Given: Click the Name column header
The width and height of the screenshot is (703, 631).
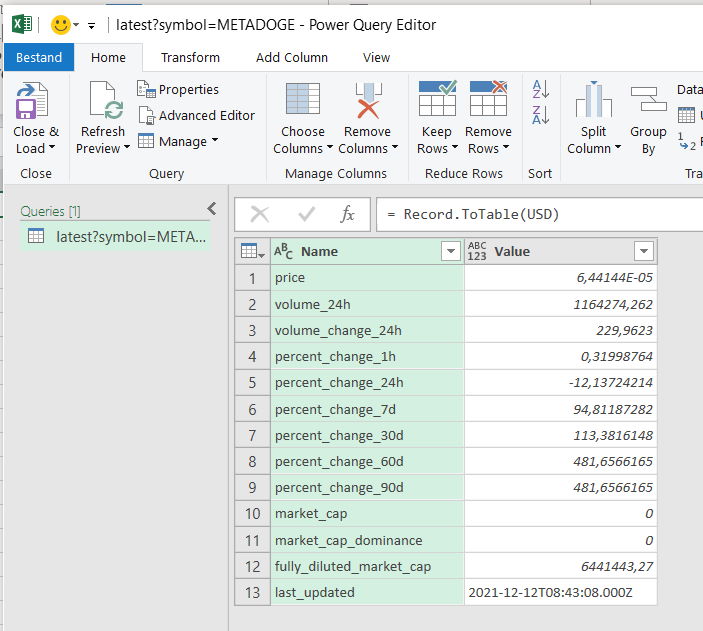Looking at the screenshot, I should 367,251.
